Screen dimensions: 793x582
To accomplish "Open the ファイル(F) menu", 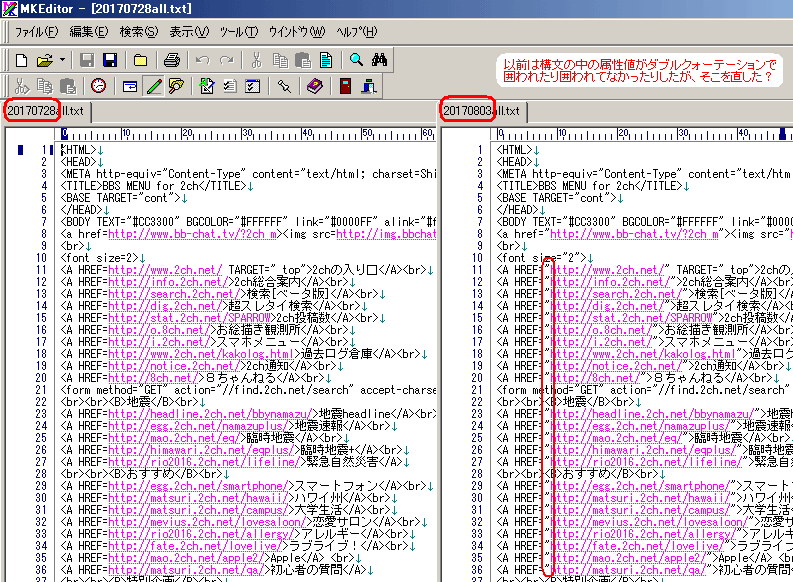I will point(36,32).
